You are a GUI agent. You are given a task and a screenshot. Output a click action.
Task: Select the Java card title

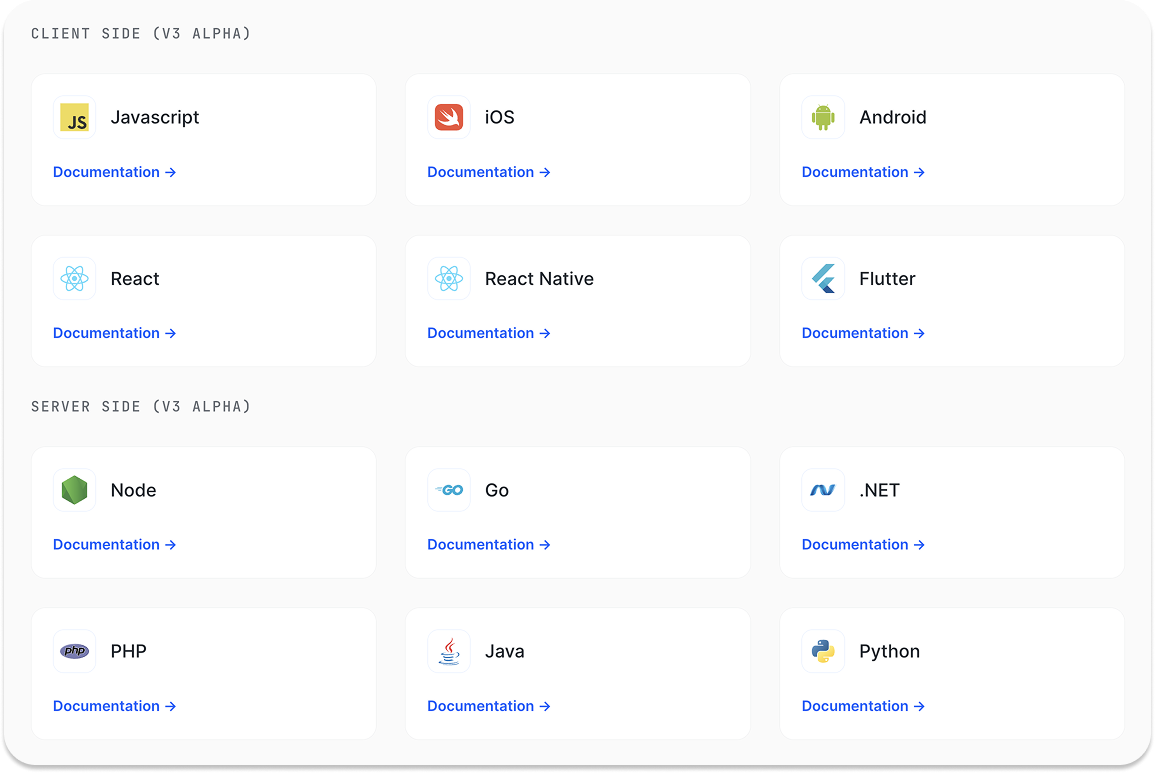pyautogui.click(x=504, y=652)
